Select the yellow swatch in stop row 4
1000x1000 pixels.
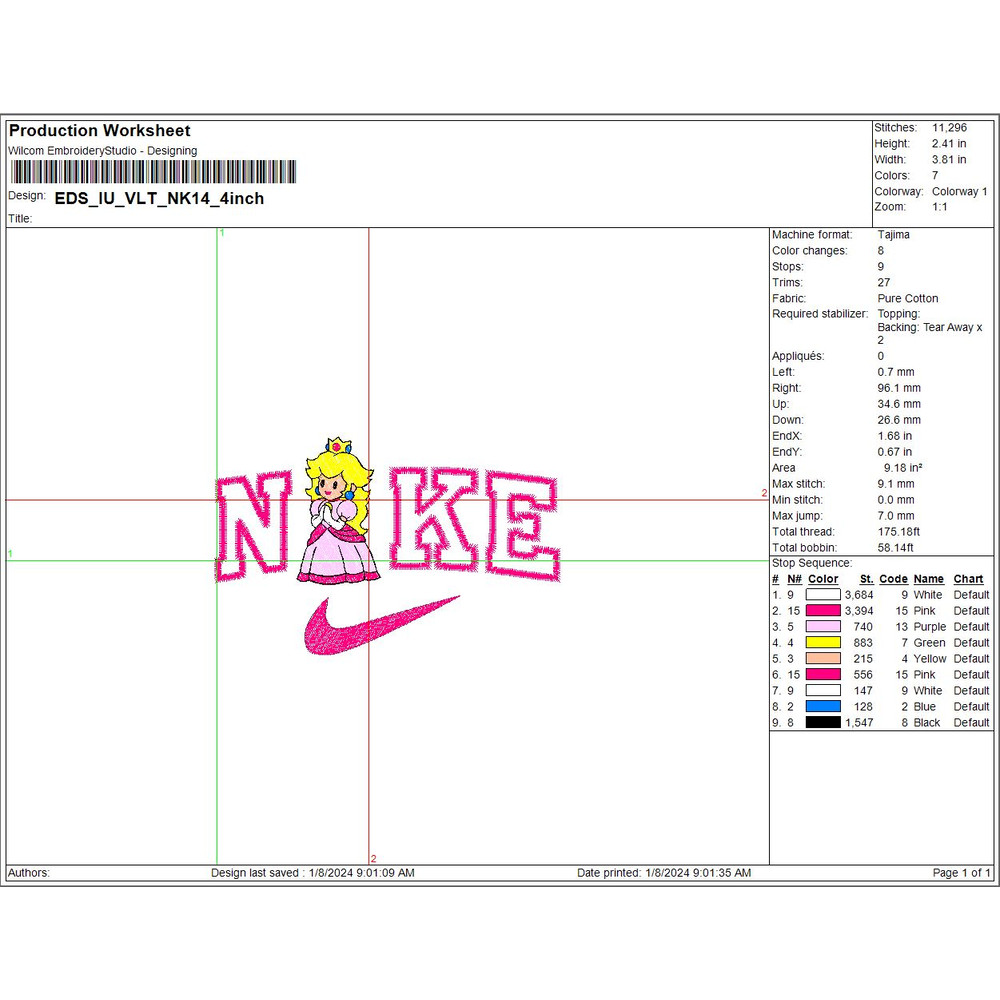[823, 643]
